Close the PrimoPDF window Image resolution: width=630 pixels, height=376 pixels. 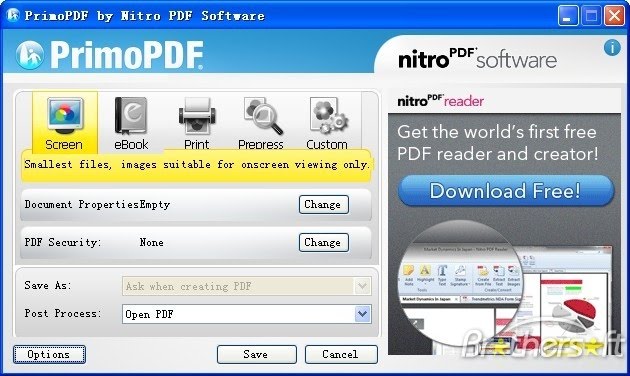[614, 16]
